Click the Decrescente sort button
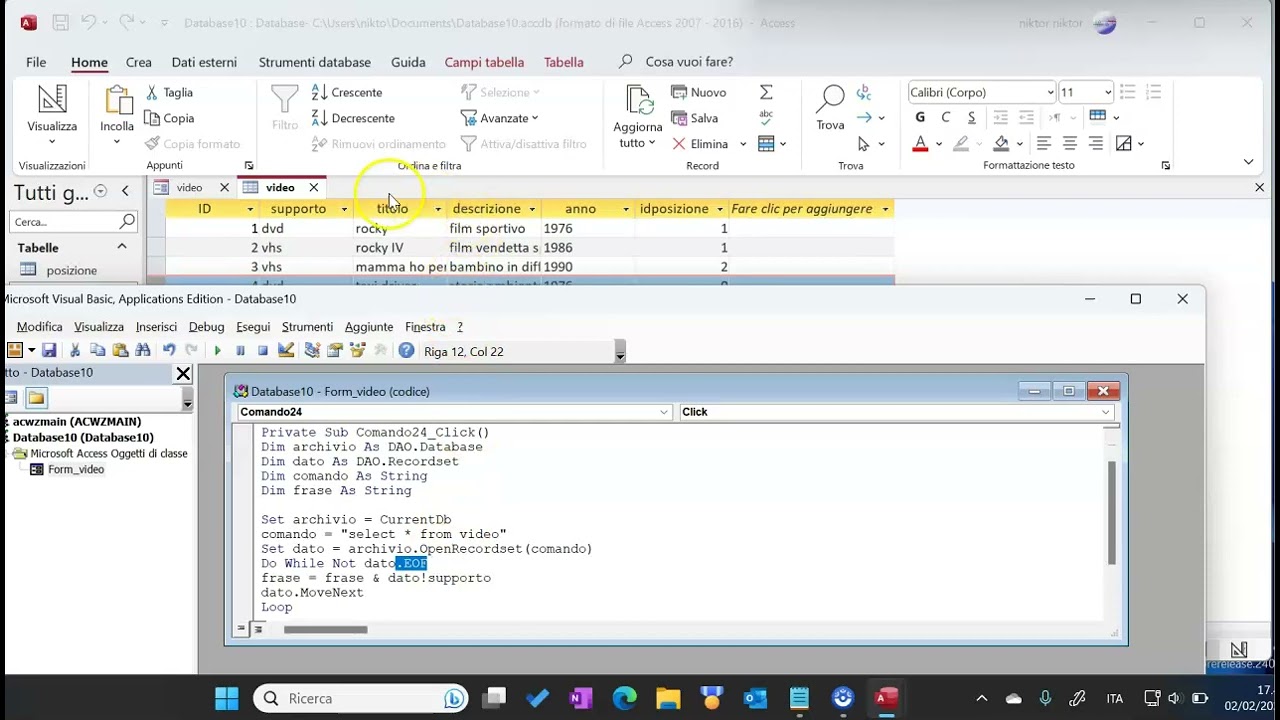The width and height of the screenshot is (1280, 720). pos(353,118)
